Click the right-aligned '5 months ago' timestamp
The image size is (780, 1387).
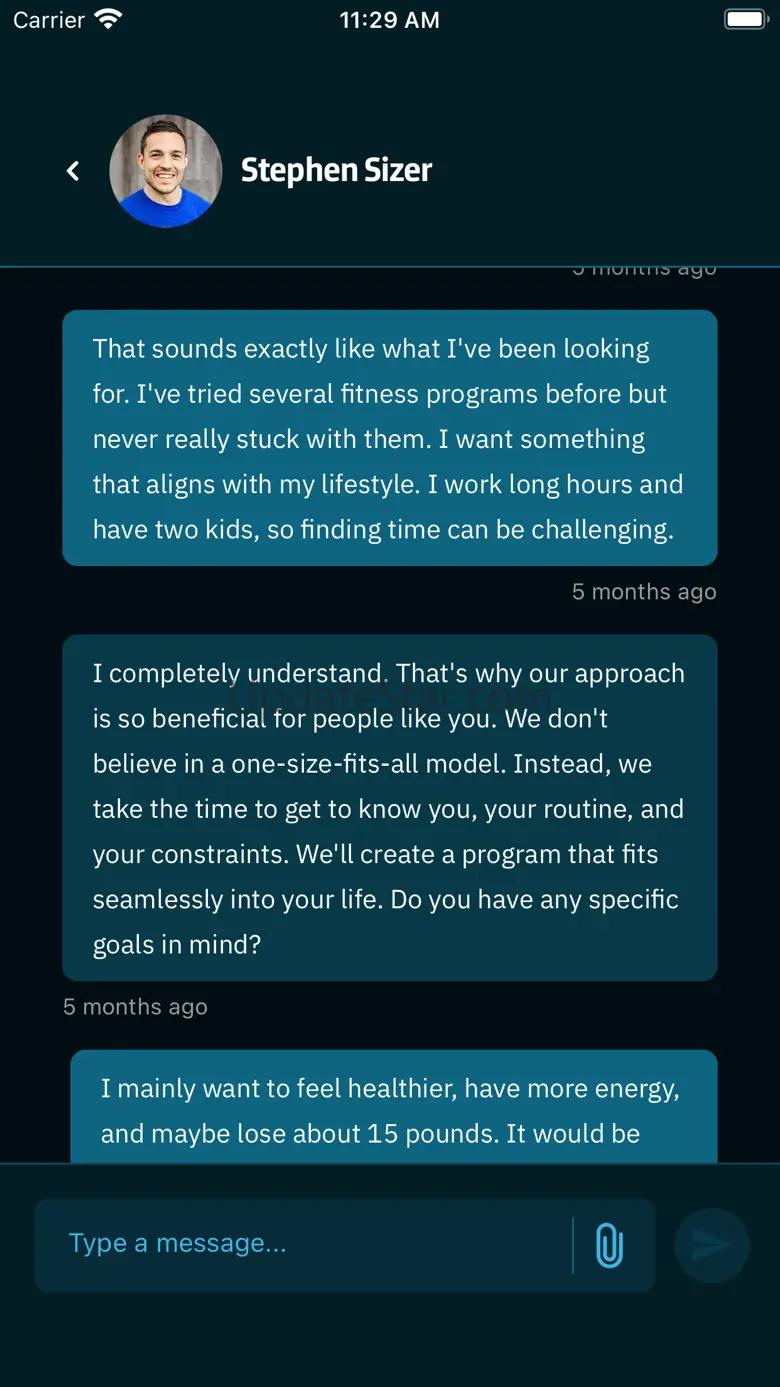tap(644, 592)
